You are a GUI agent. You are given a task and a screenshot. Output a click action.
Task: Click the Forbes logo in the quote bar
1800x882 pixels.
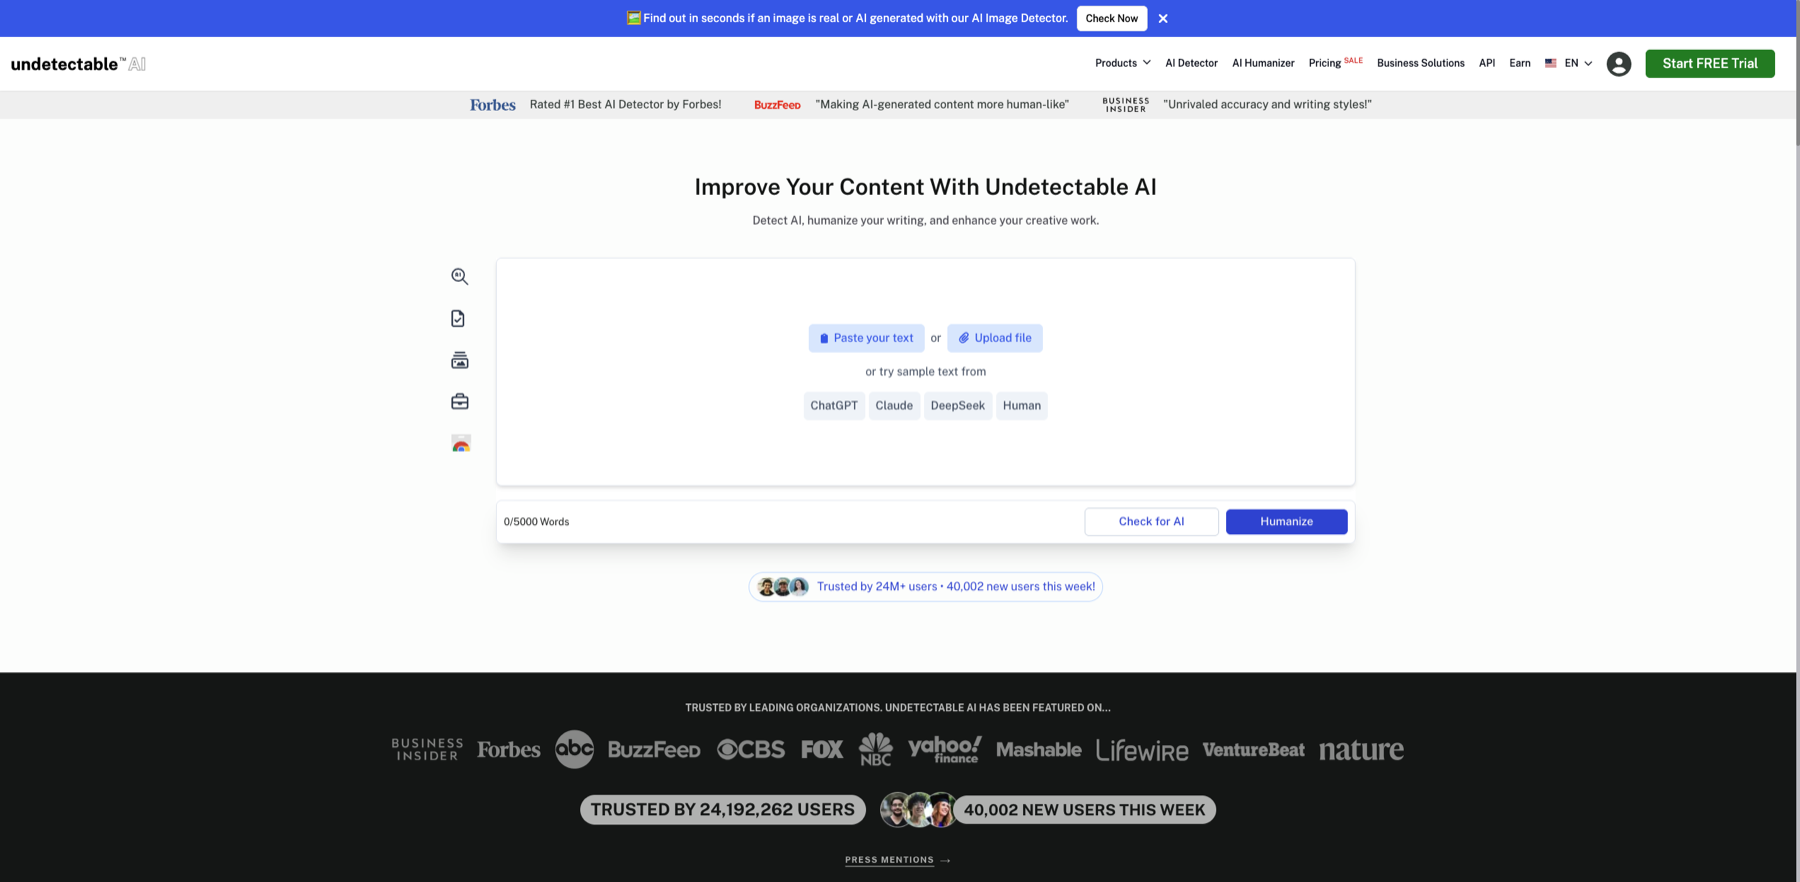[x=492, y=104]
